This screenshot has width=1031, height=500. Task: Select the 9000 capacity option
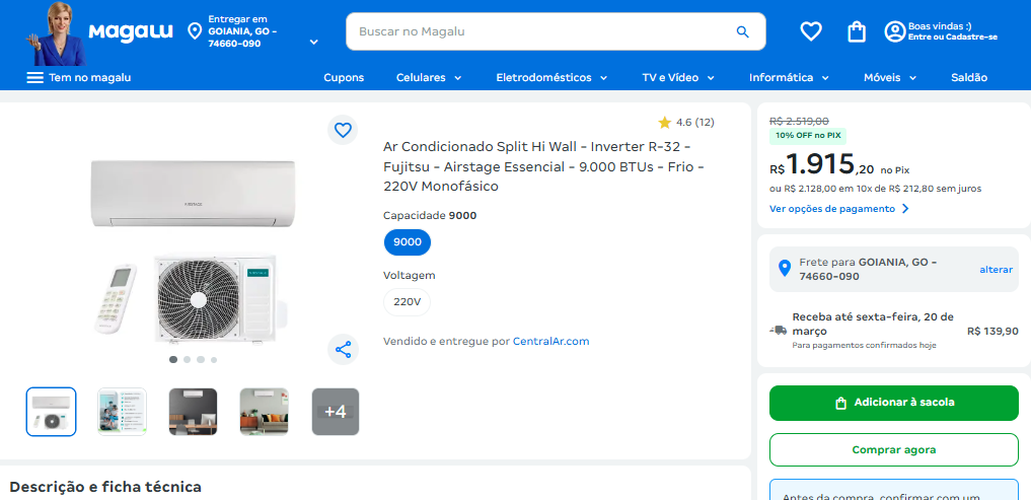(x=407, y=242)
